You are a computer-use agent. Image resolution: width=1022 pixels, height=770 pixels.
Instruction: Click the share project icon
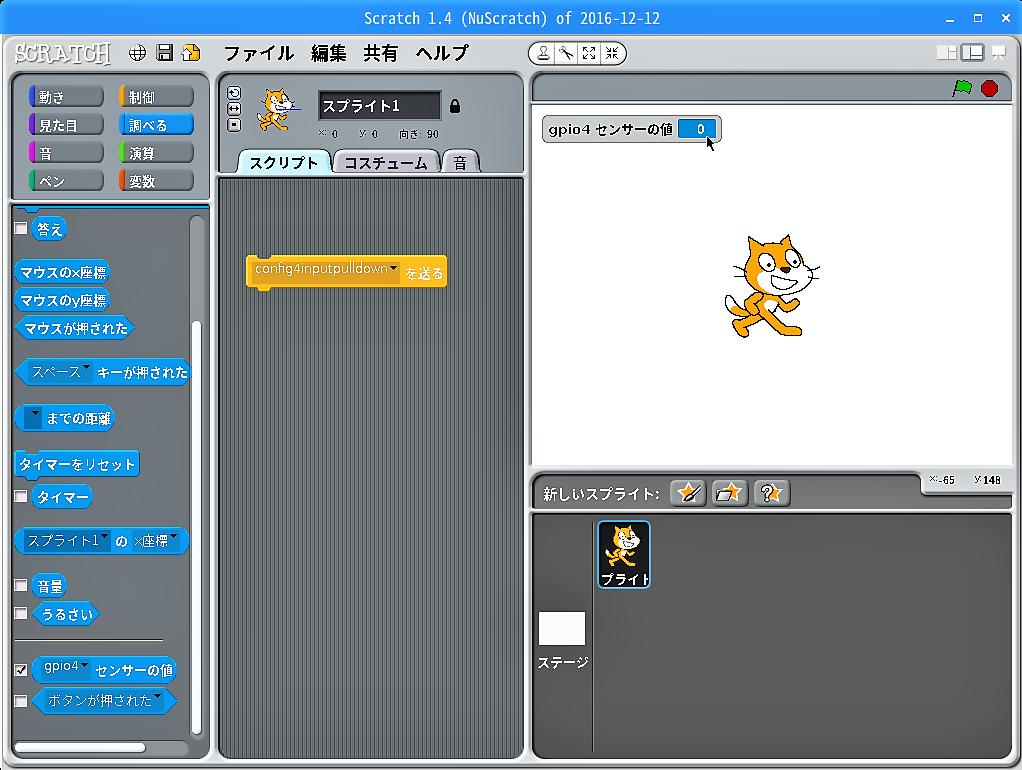191,53
